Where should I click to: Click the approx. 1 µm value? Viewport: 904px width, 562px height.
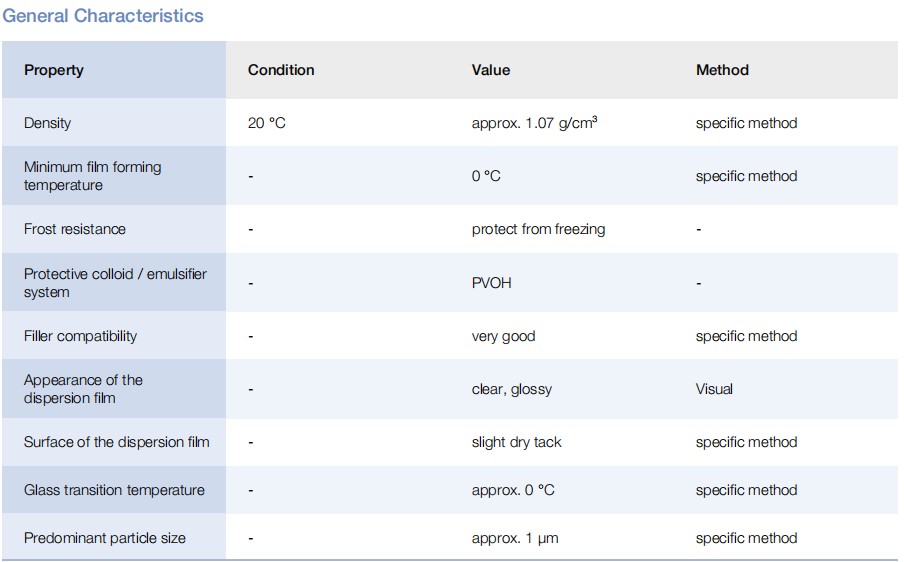pyautogui.click(x=515, y=538)
